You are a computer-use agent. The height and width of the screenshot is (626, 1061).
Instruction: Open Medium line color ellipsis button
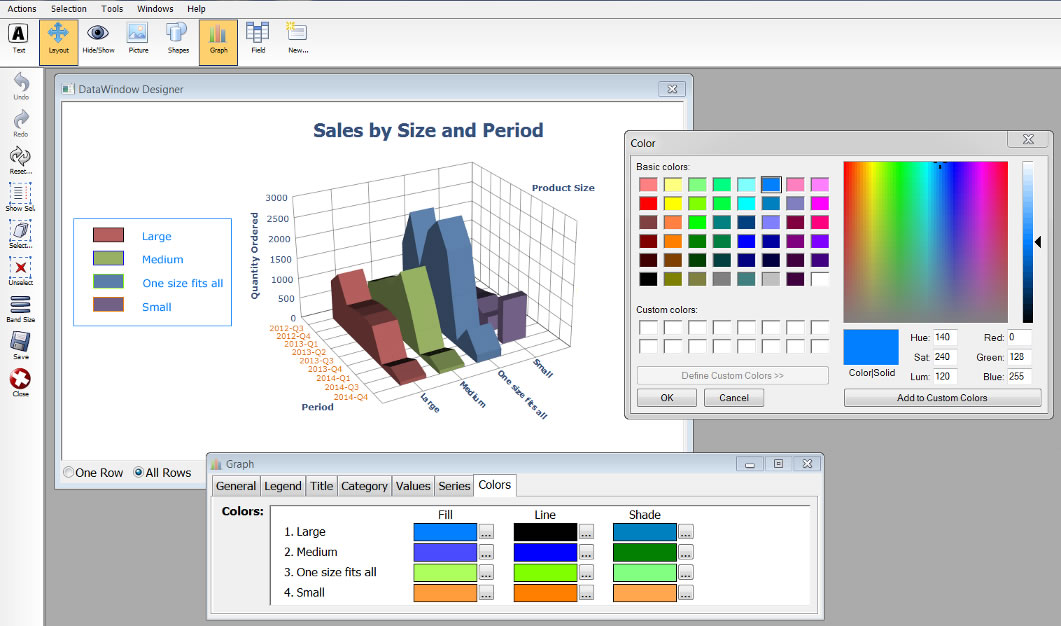tap(586, 552)
